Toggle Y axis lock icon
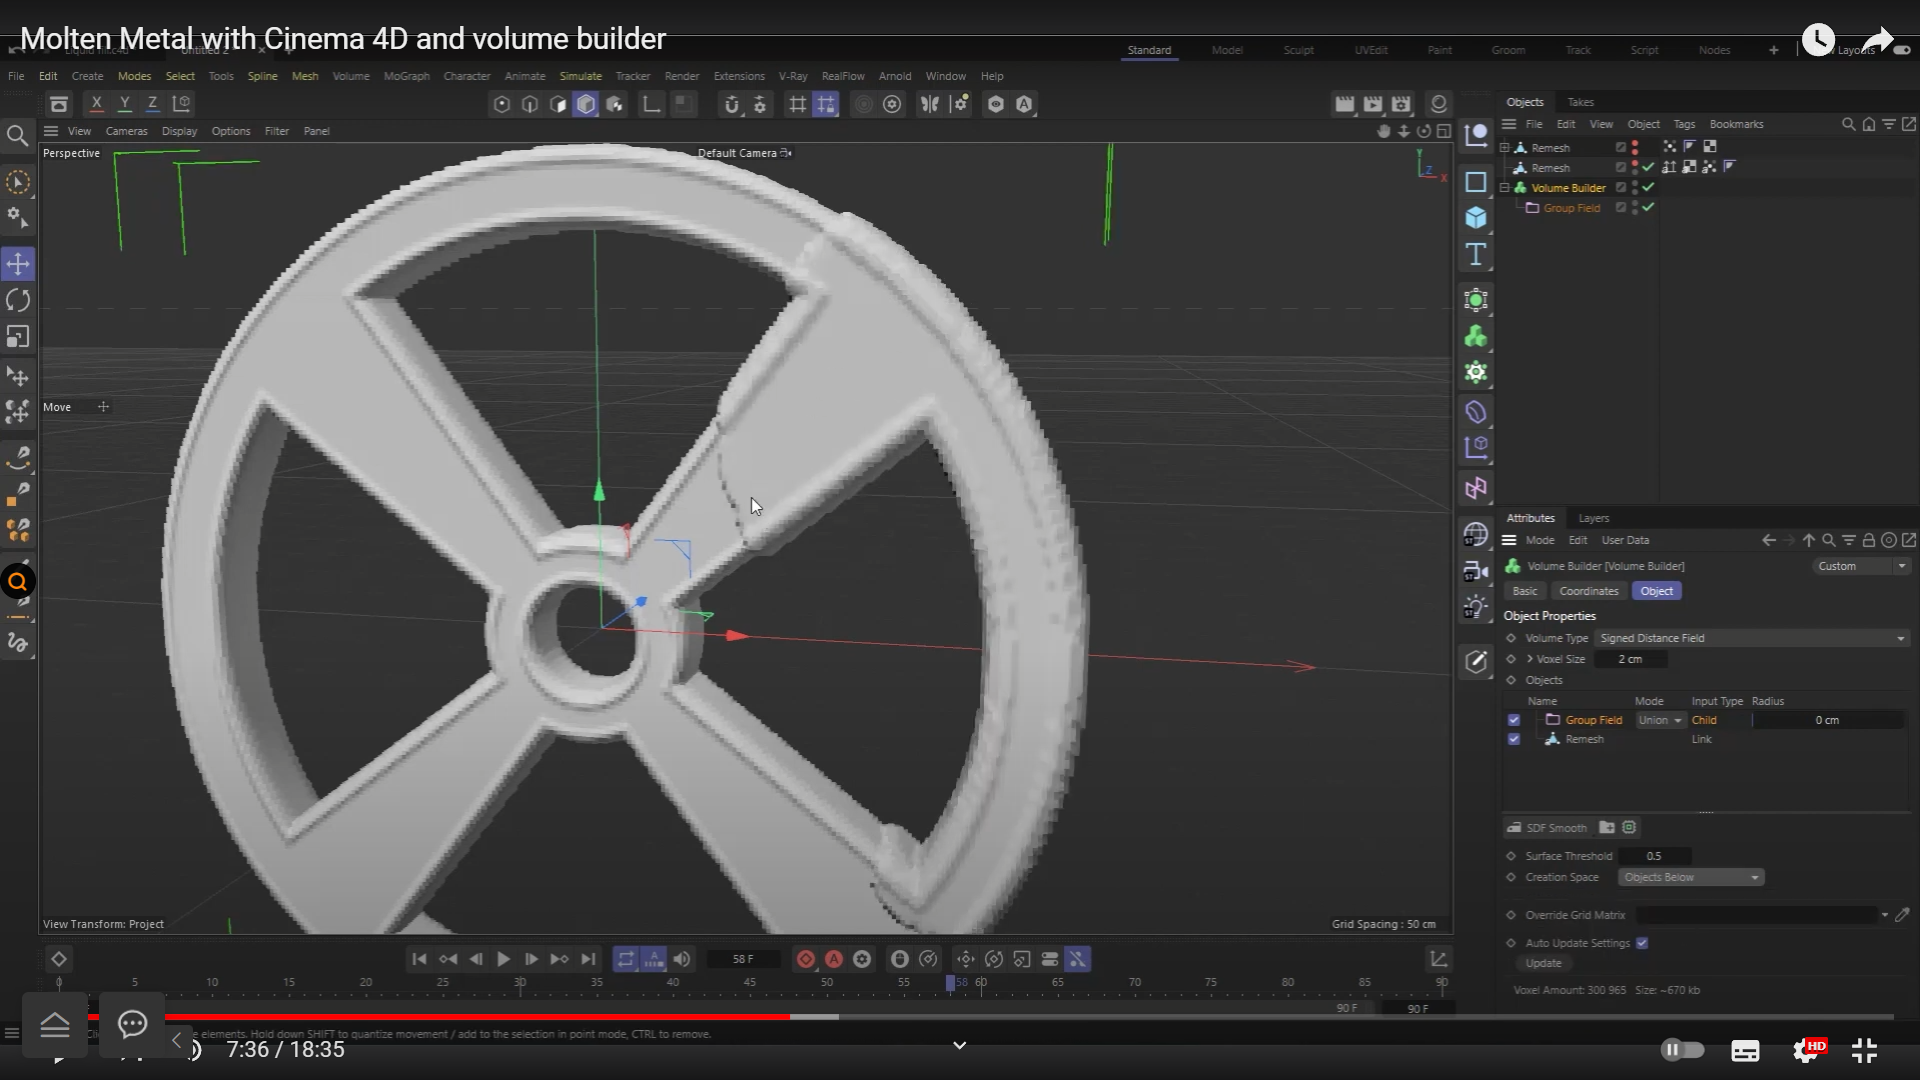1920x1080 pixels. click(x=124, y=103)
